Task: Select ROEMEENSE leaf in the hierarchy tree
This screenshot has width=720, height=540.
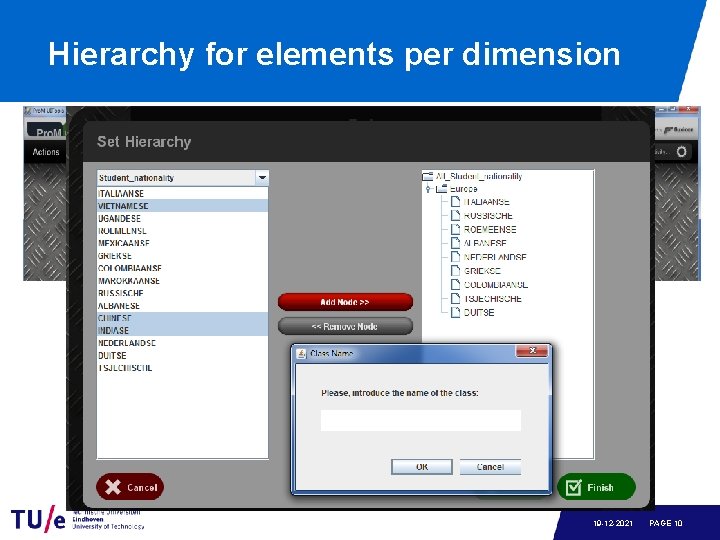Action: 490,230
